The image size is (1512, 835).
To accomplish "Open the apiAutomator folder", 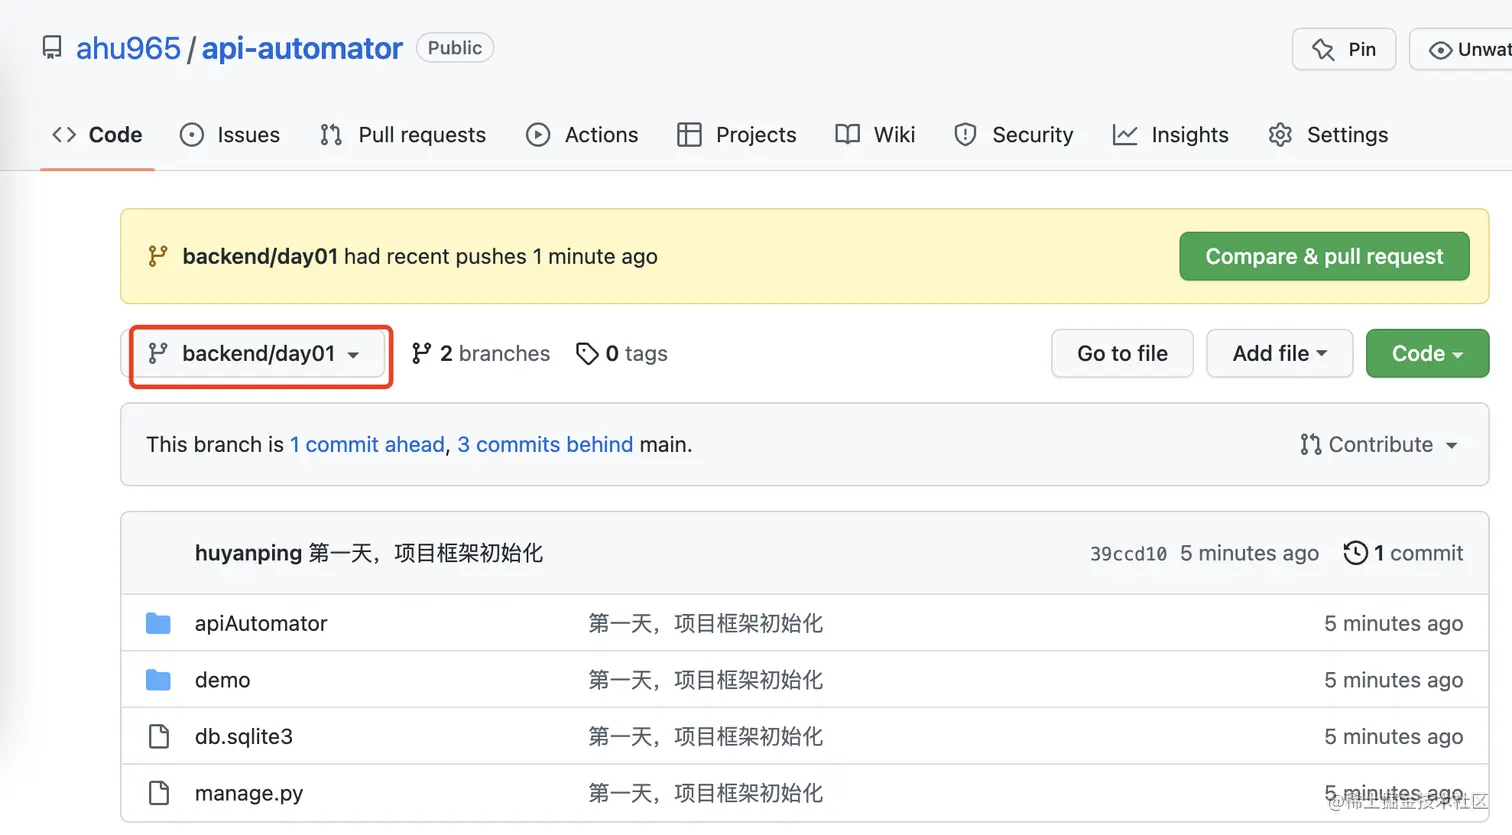I will click(261, 624).
